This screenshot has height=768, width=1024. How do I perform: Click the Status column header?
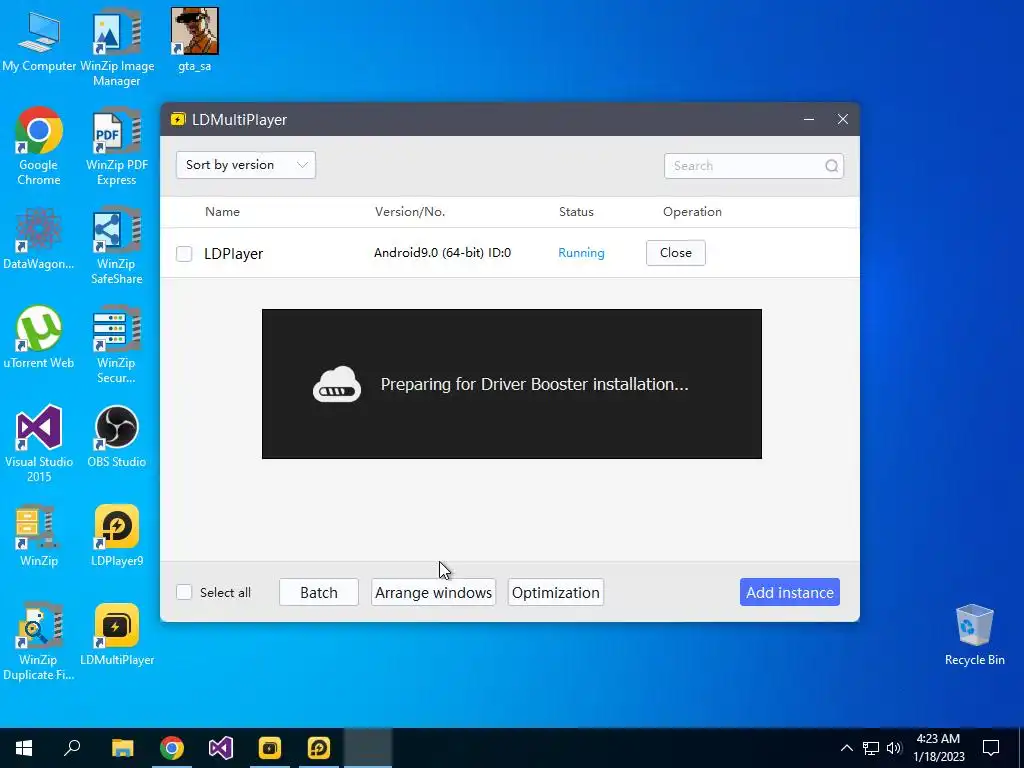click(x=576, y=212)
